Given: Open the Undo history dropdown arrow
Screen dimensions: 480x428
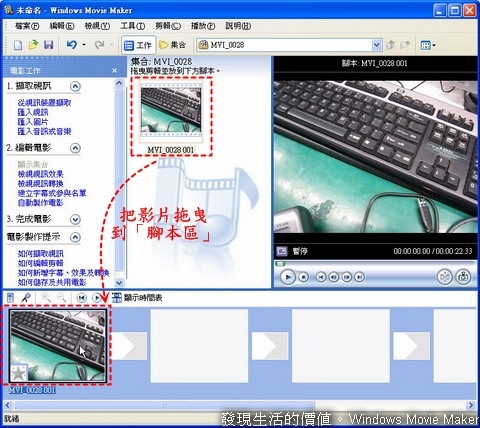Looking at the screenshot, I should tap(84, 45).
